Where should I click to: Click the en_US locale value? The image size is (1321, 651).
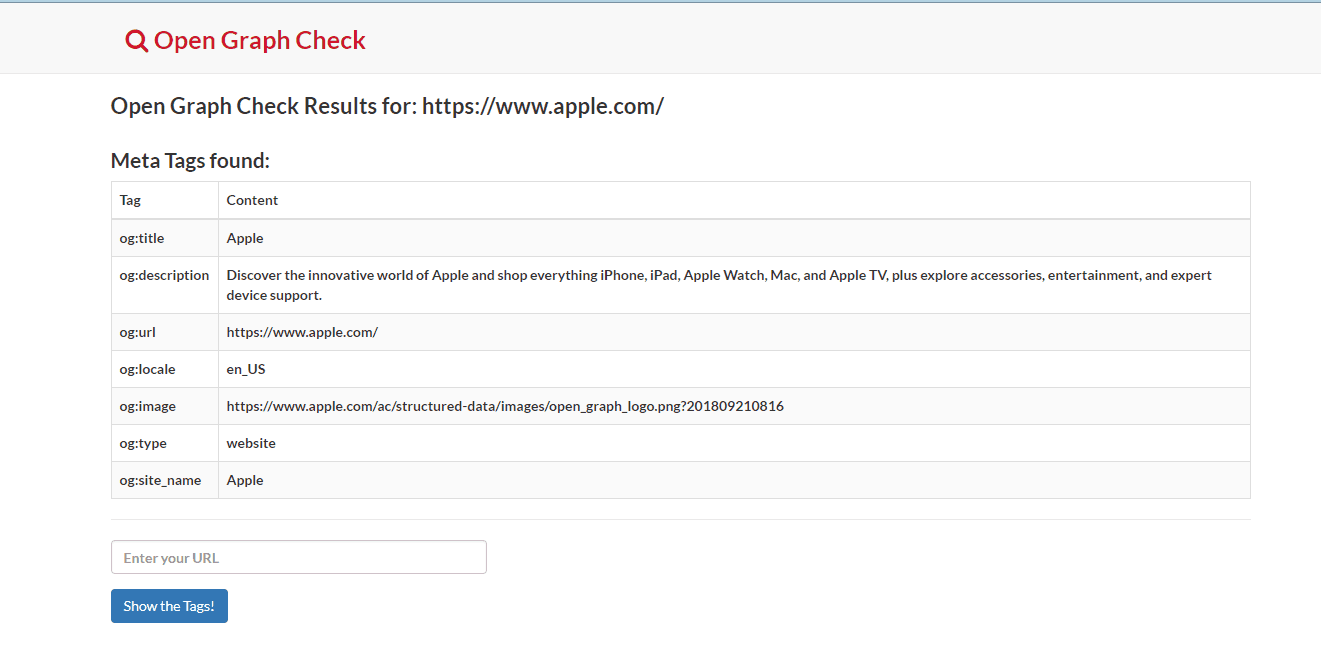(245, 369)
